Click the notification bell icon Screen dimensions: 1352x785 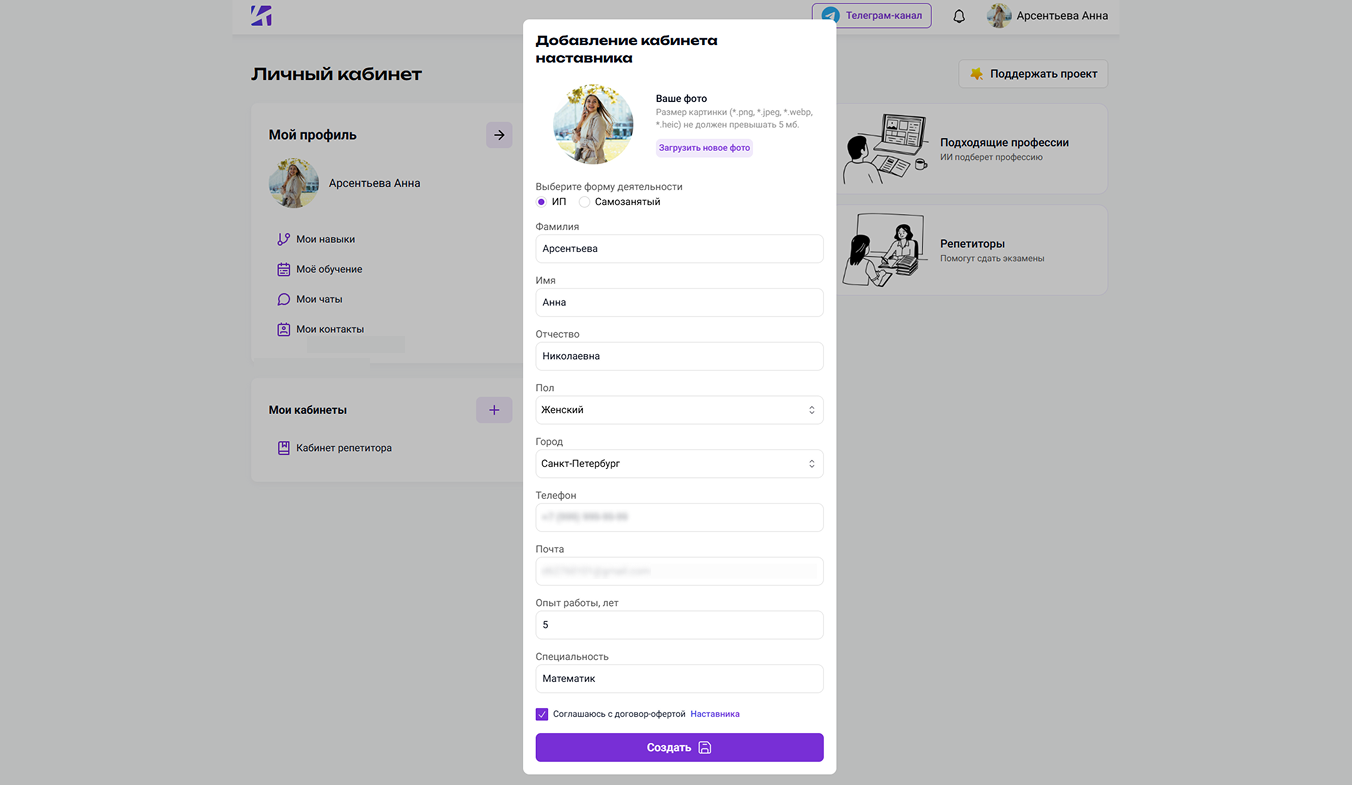[x=959, y=16]
